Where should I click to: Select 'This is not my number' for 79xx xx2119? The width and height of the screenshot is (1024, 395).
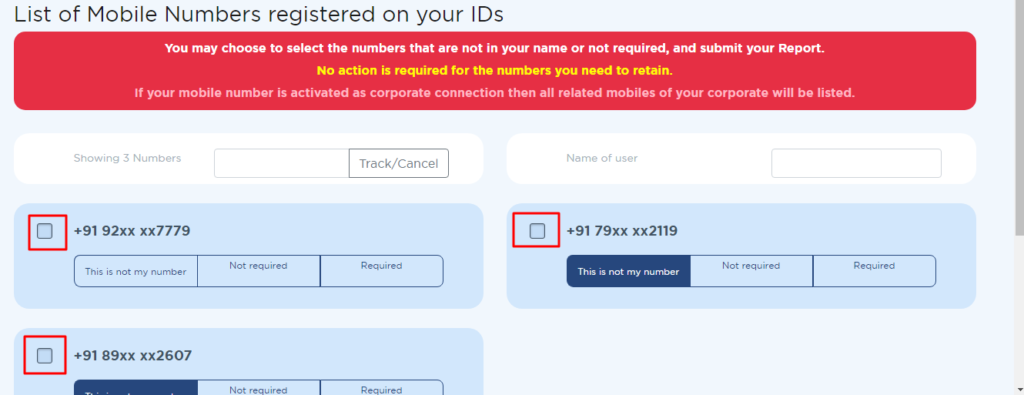[628, 271]
